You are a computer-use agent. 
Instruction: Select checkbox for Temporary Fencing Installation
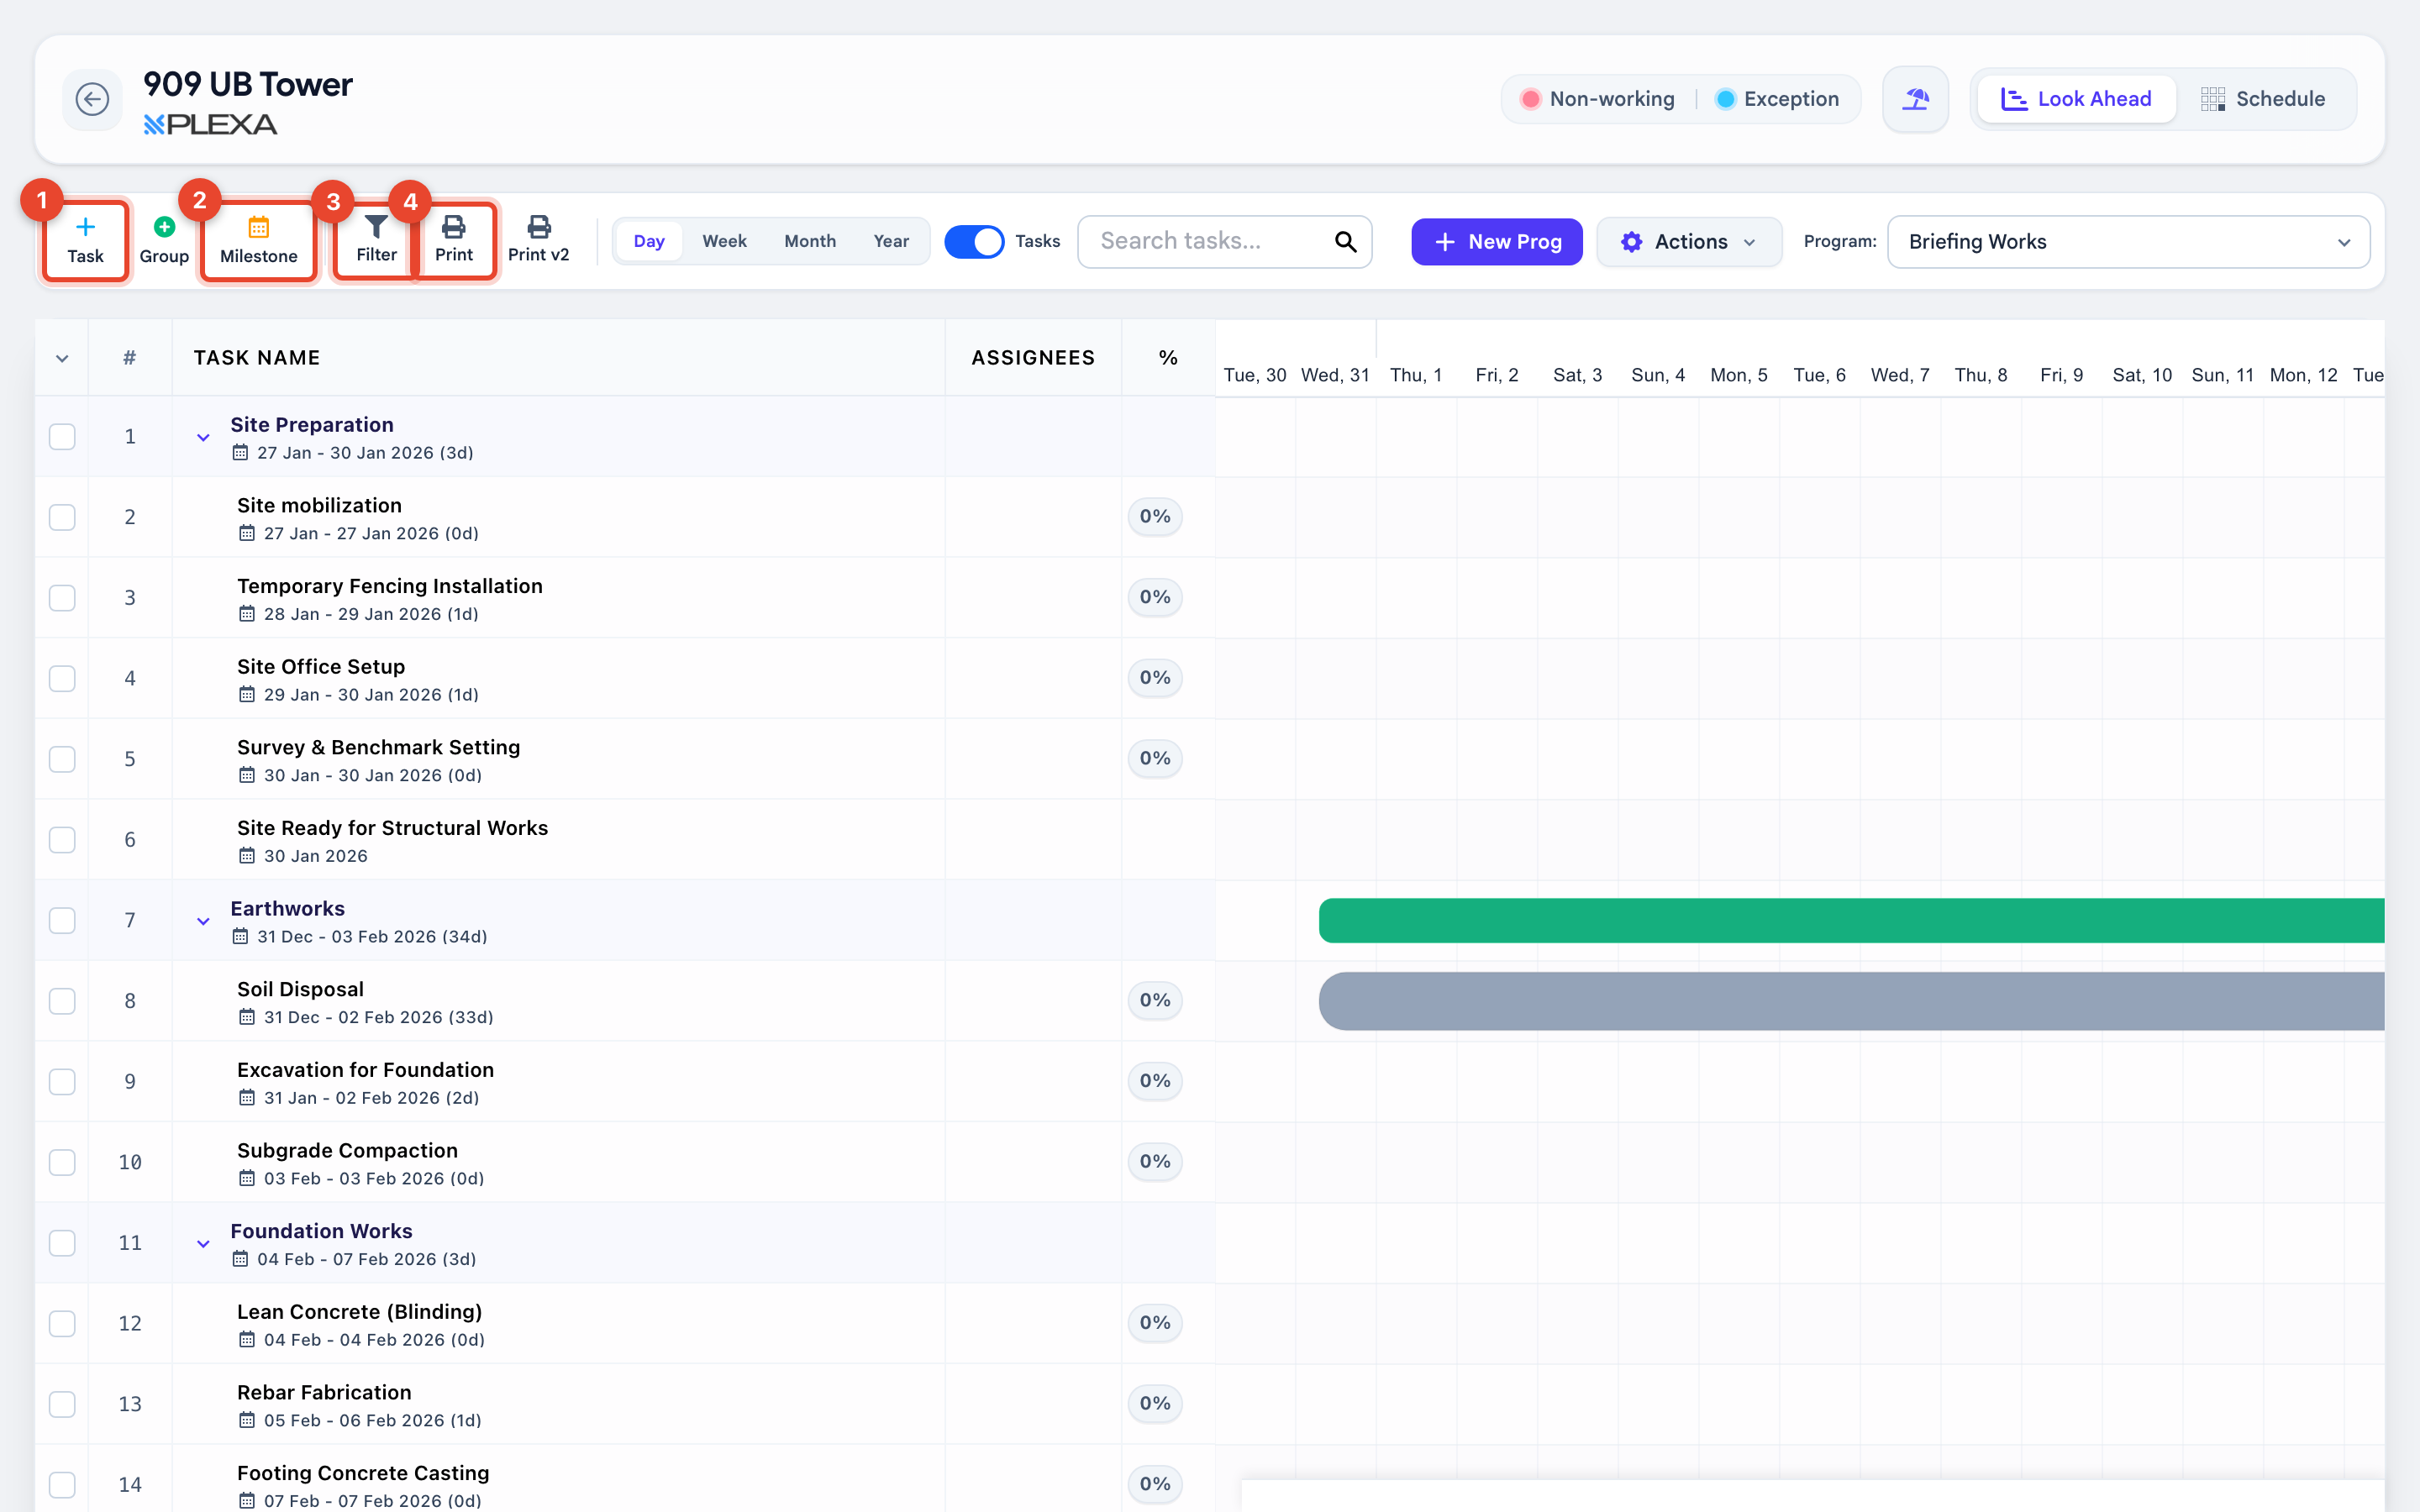pos(62,598)
